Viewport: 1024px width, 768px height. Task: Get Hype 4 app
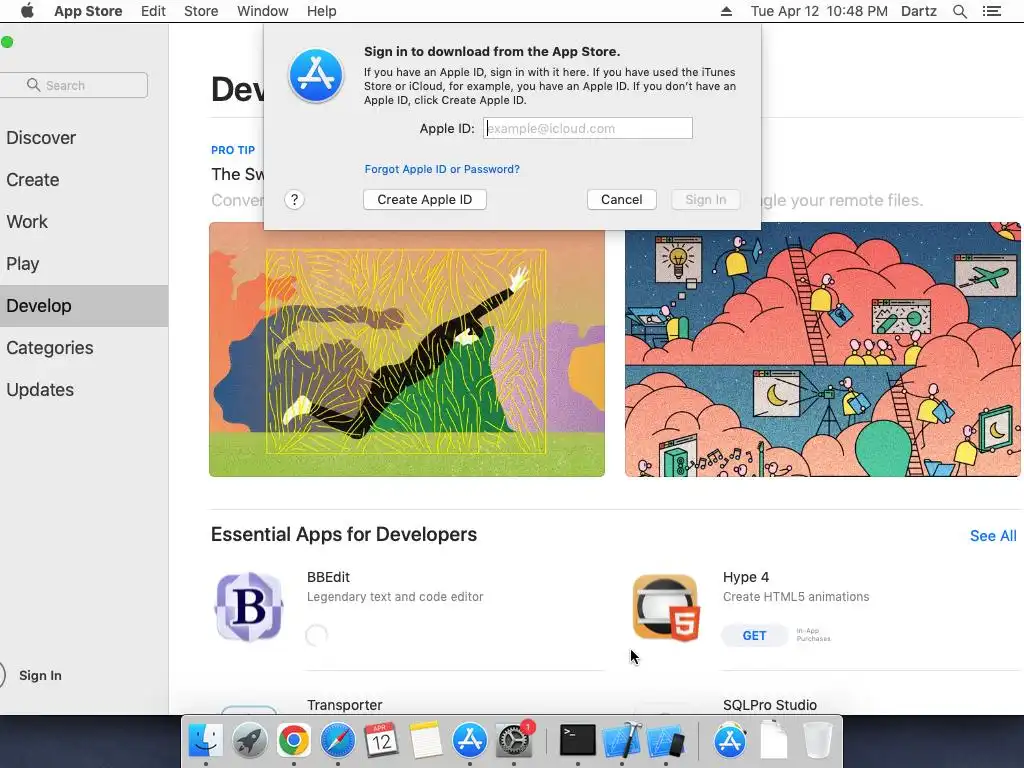(x=754, y=635)
